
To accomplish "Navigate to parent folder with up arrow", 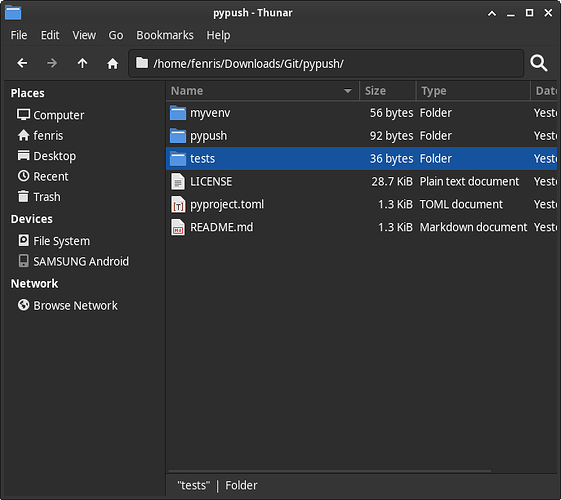I will coord(82,63).
